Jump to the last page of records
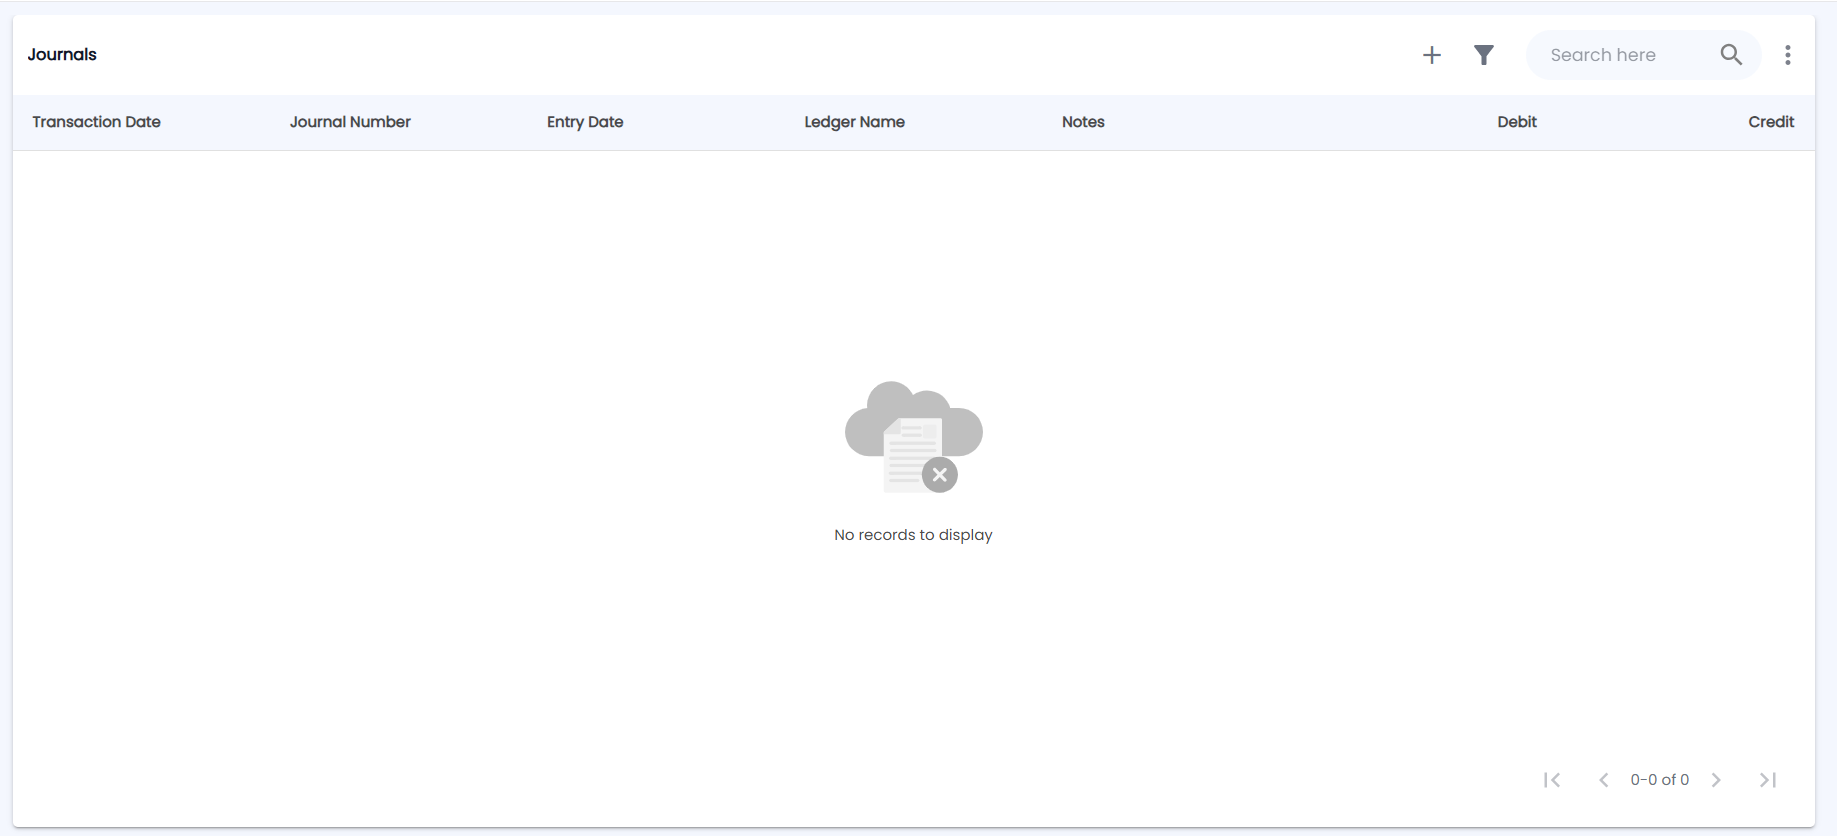This screenshot has height=836, width=1837. point(1768,780)
